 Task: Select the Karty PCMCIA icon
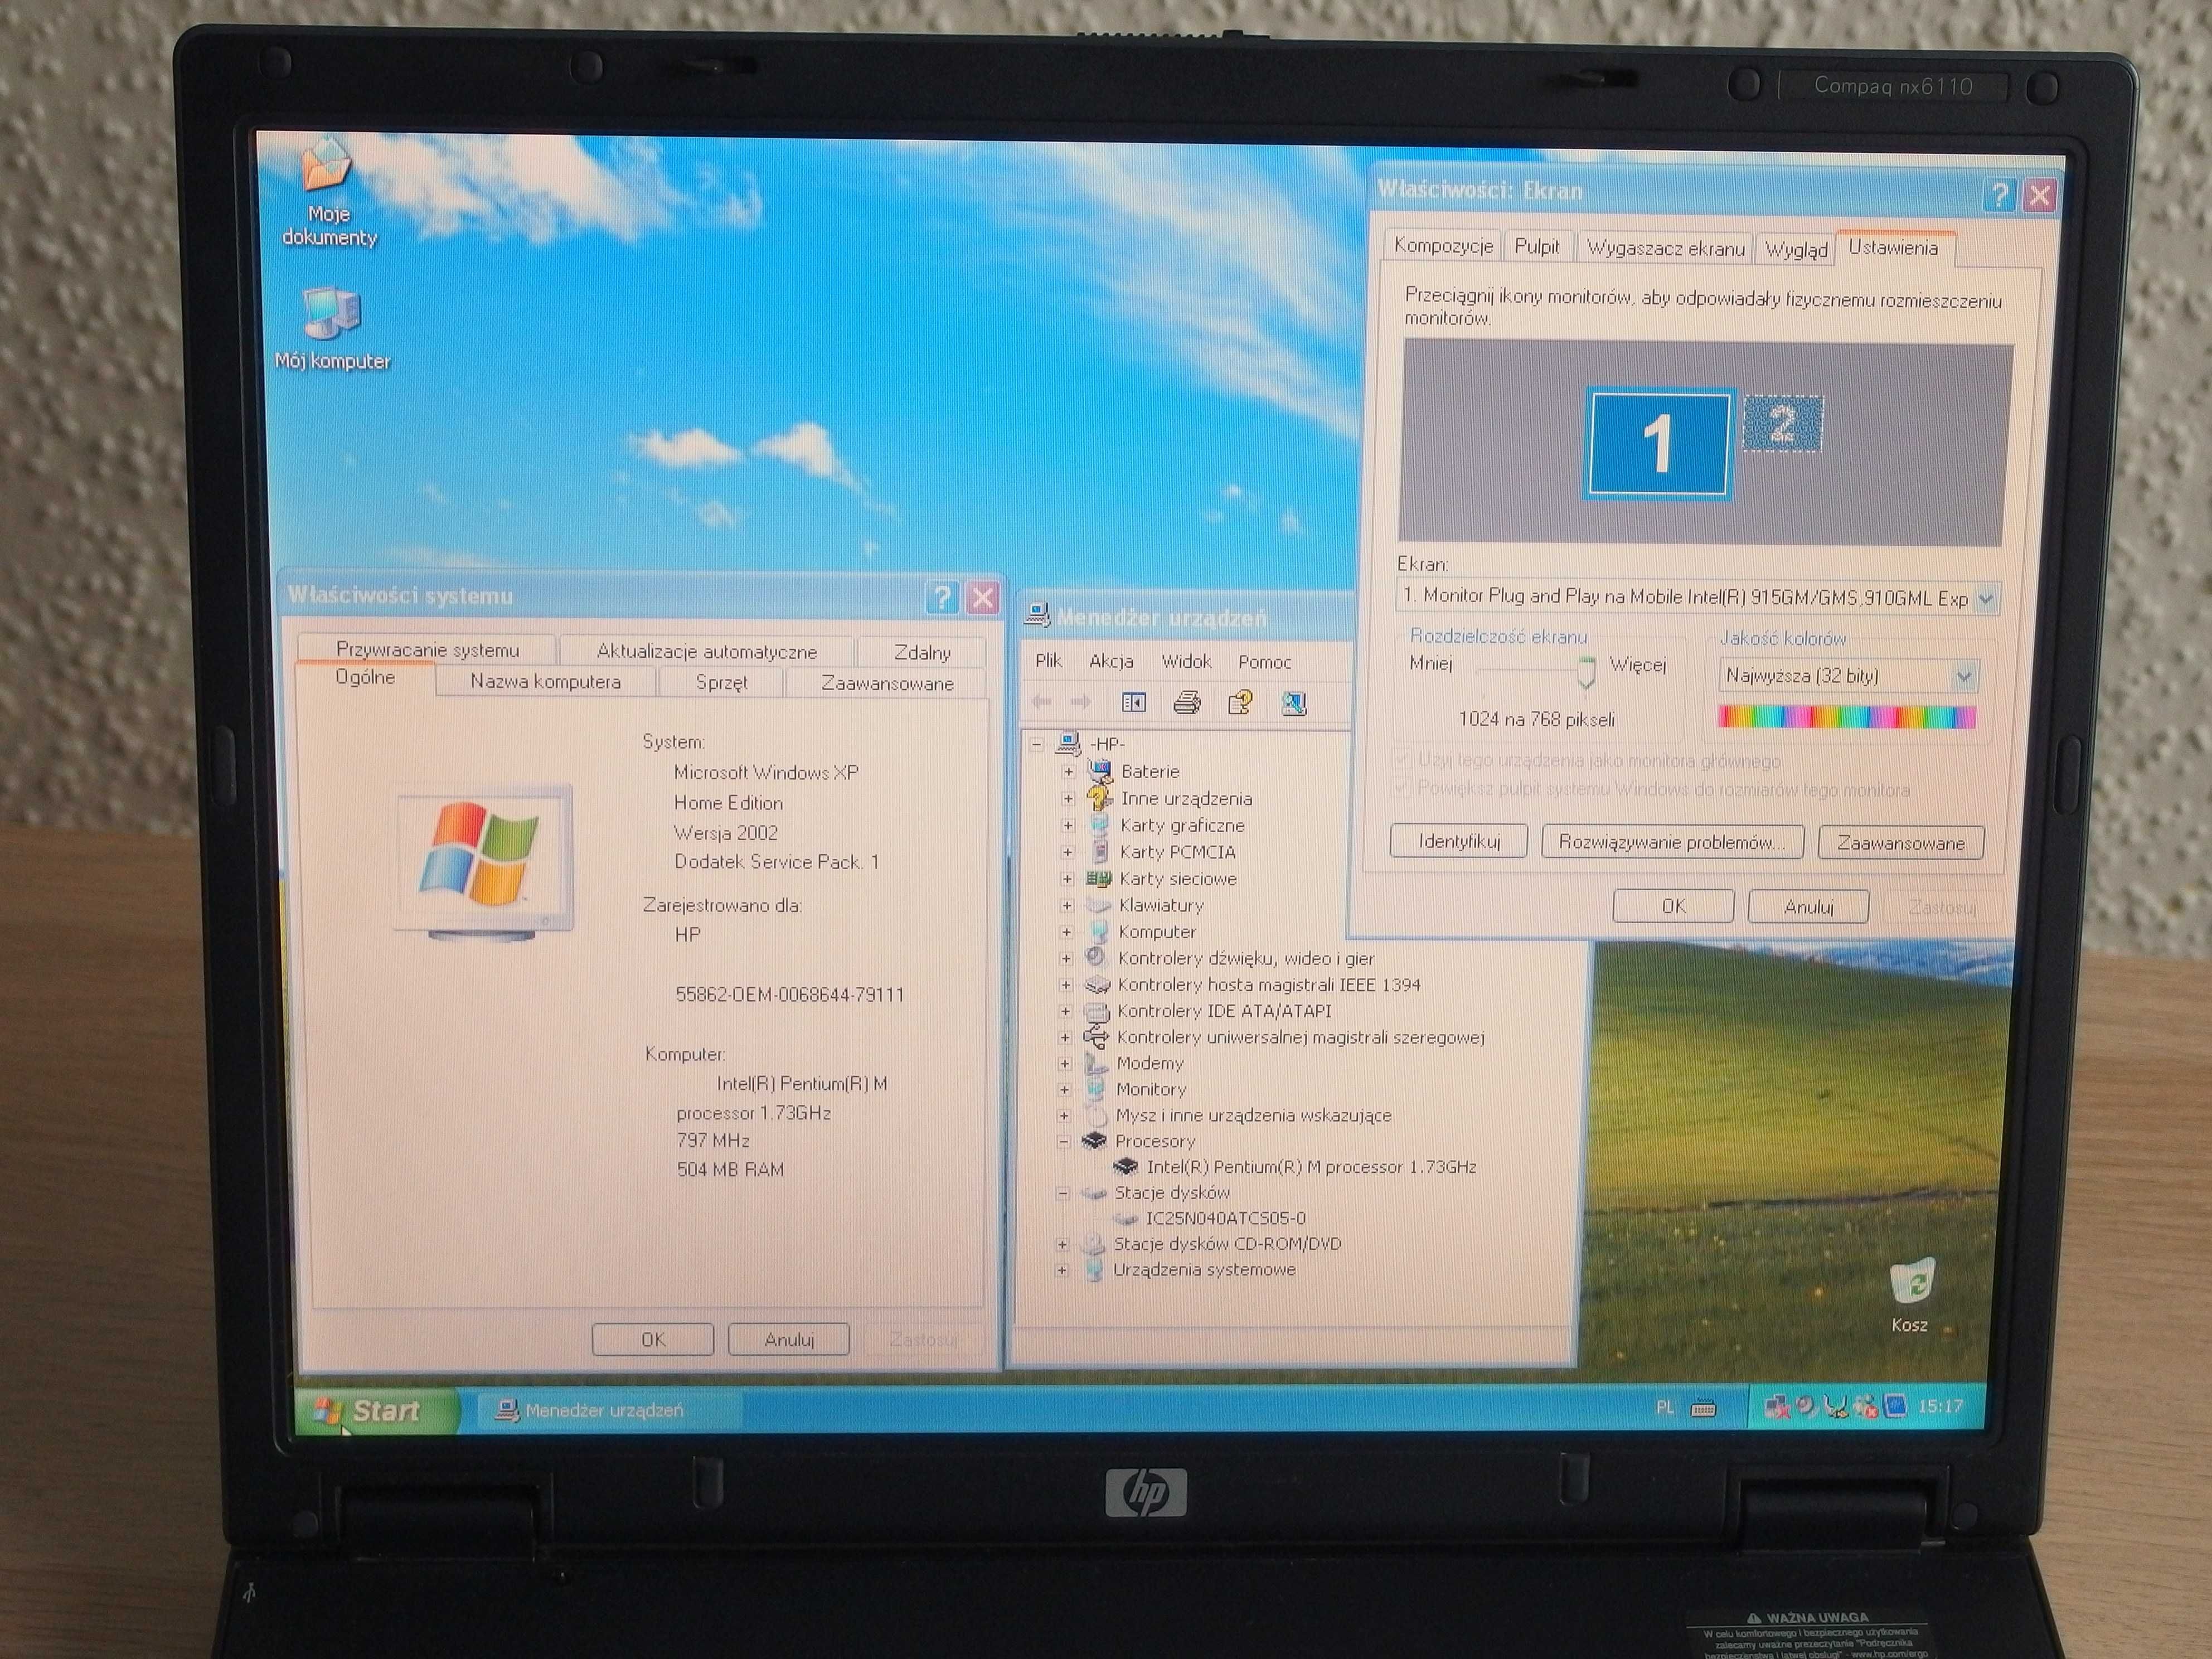coord(1100,852)
